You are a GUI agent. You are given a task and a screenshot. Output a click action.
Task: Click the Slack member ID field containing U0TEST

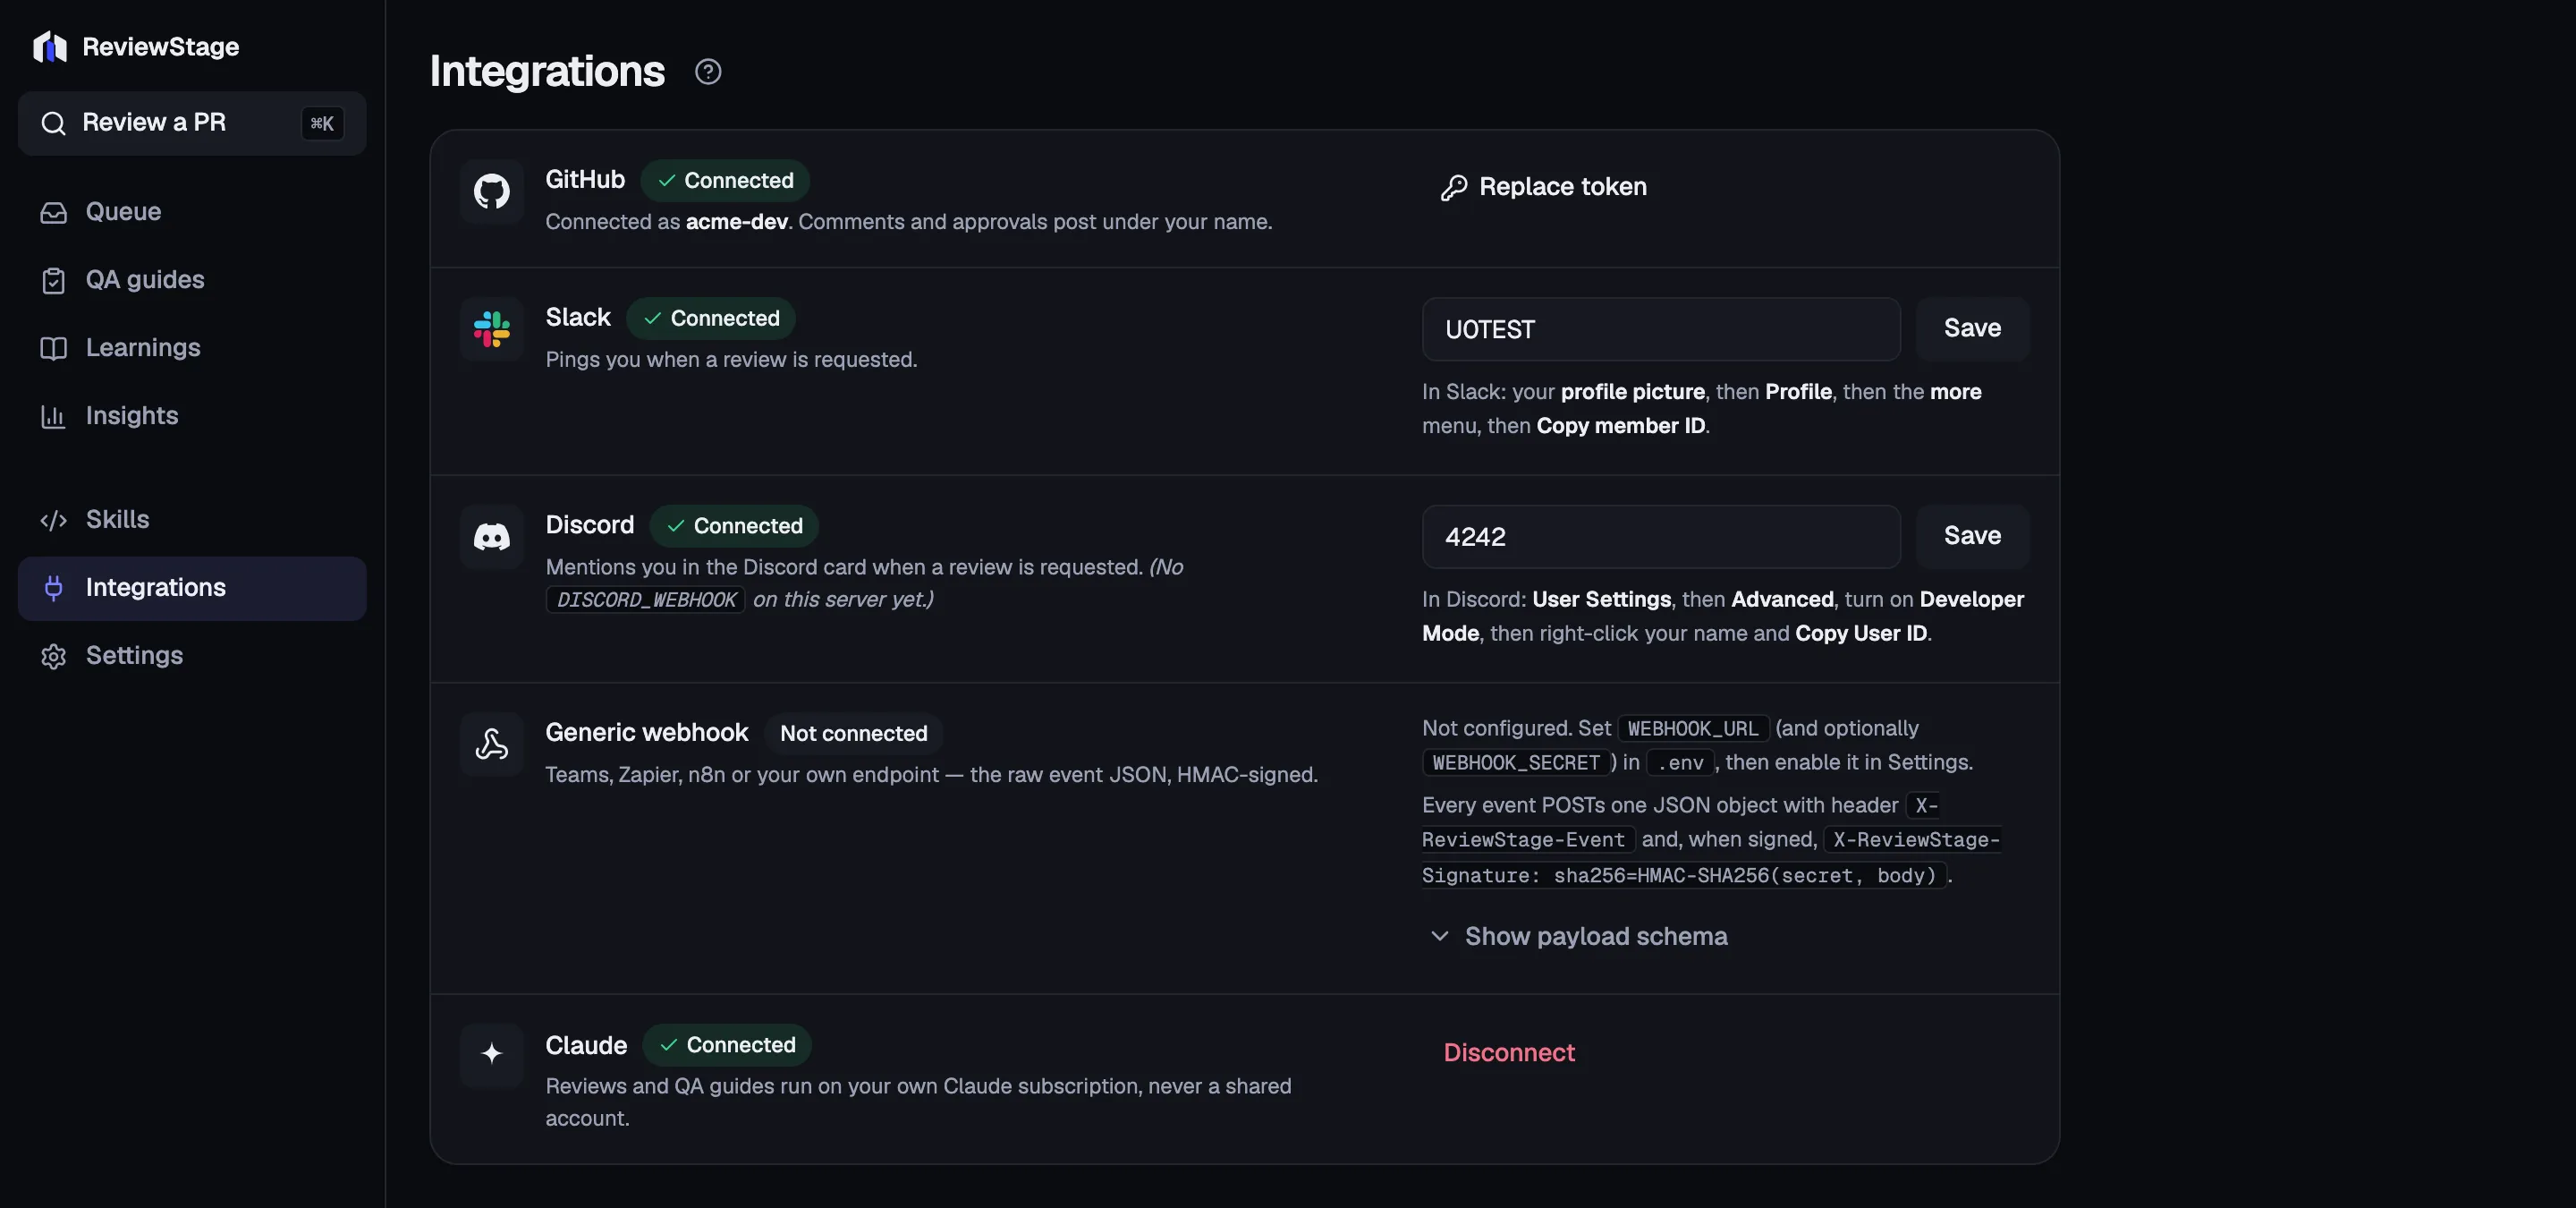[x=1661, y=329]
